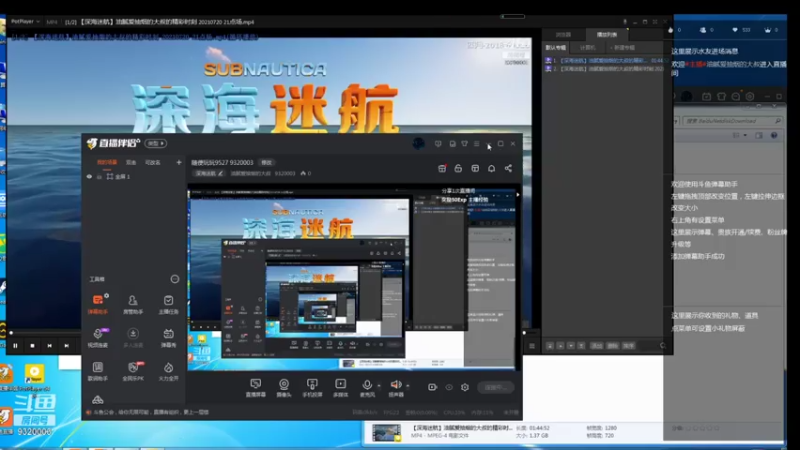
Task: Click the 修改 button next to the room title
Action: pos(266,163)
